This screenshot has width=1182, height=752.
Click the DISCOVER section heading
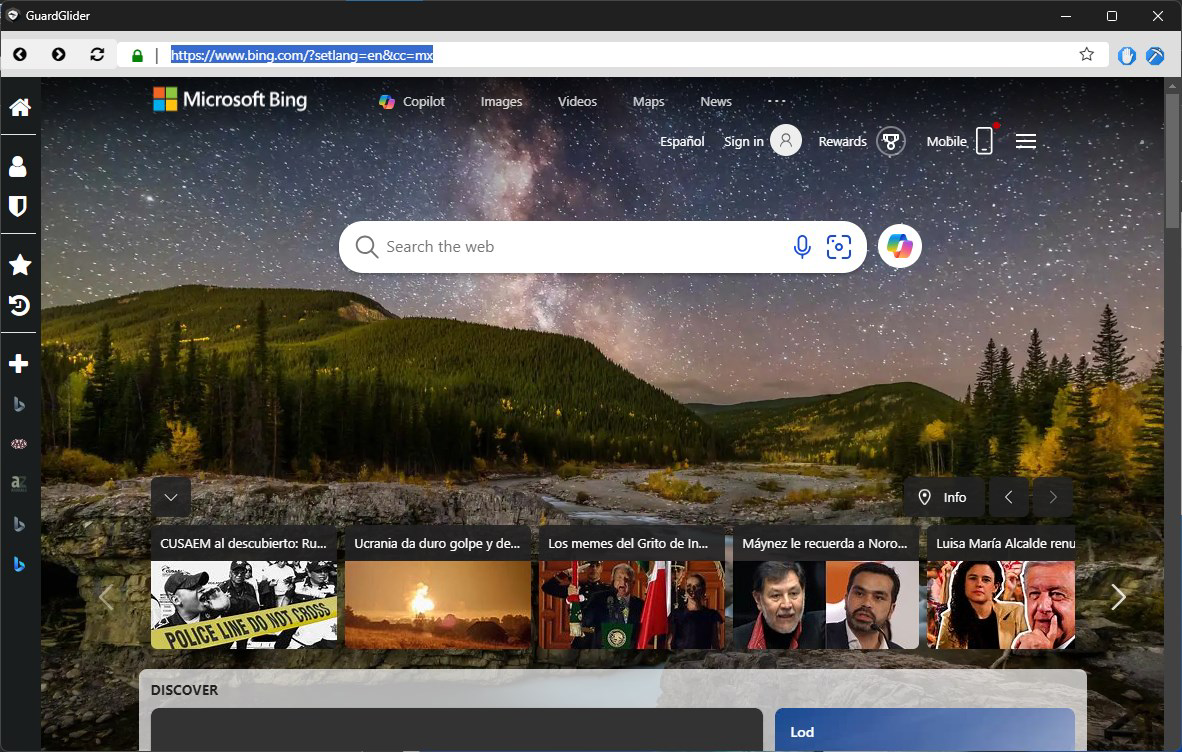click(x=185, y=690)
